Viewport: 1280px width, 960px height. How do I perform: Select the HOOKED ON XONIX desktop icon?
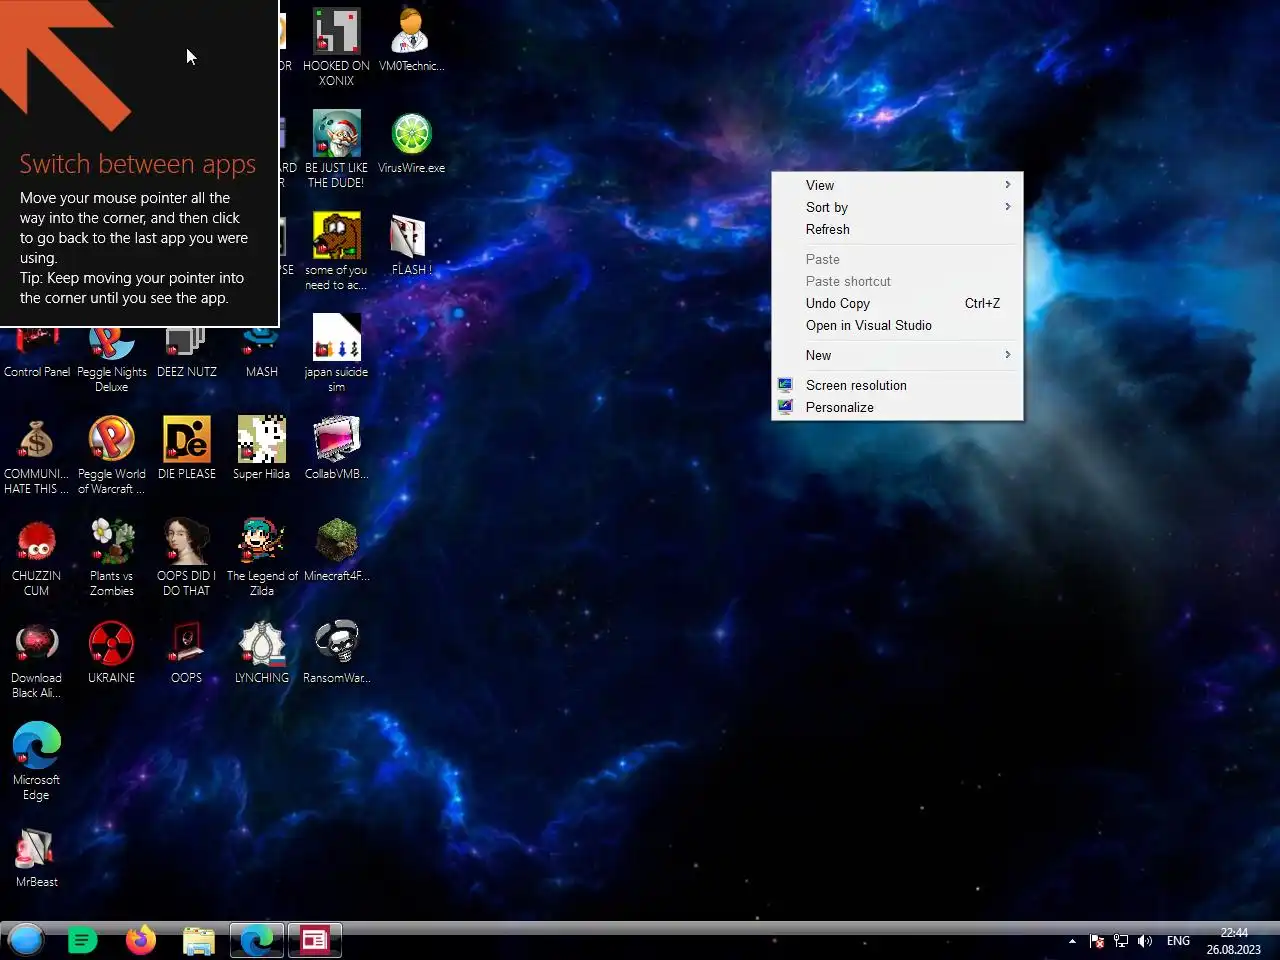pos(336,46)
